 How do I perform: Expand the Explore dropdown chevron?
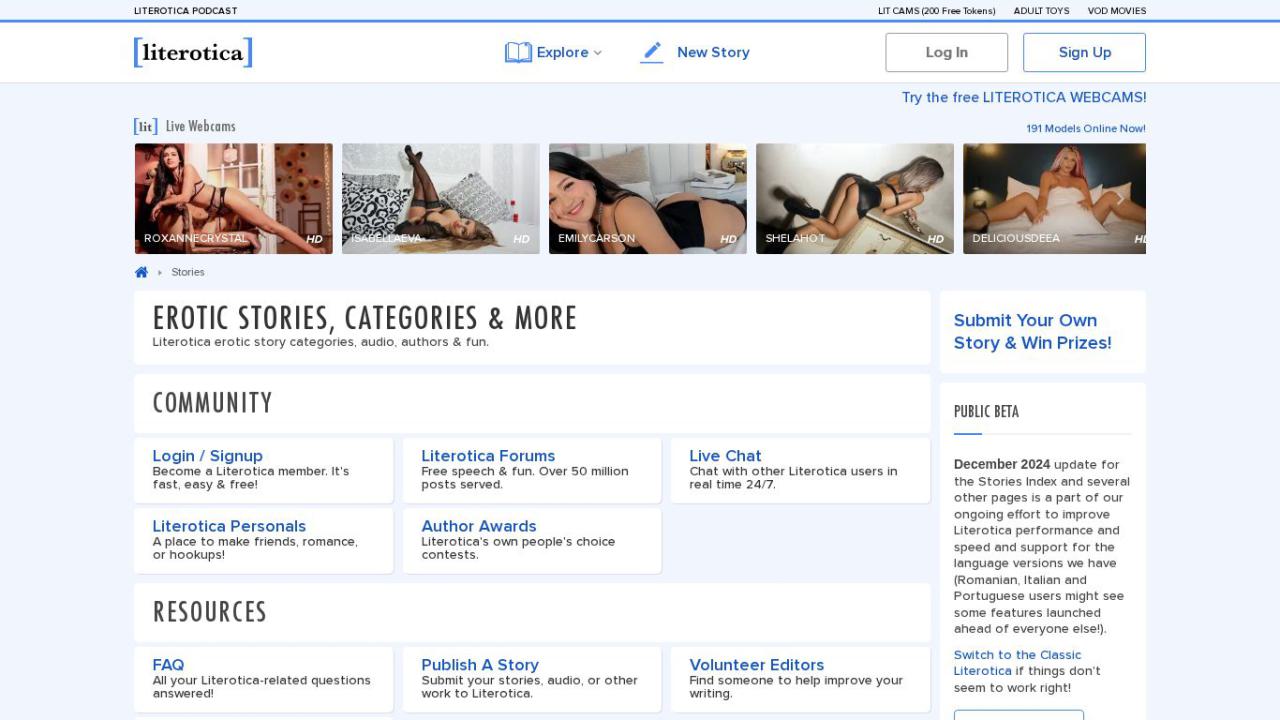point(598,53)
